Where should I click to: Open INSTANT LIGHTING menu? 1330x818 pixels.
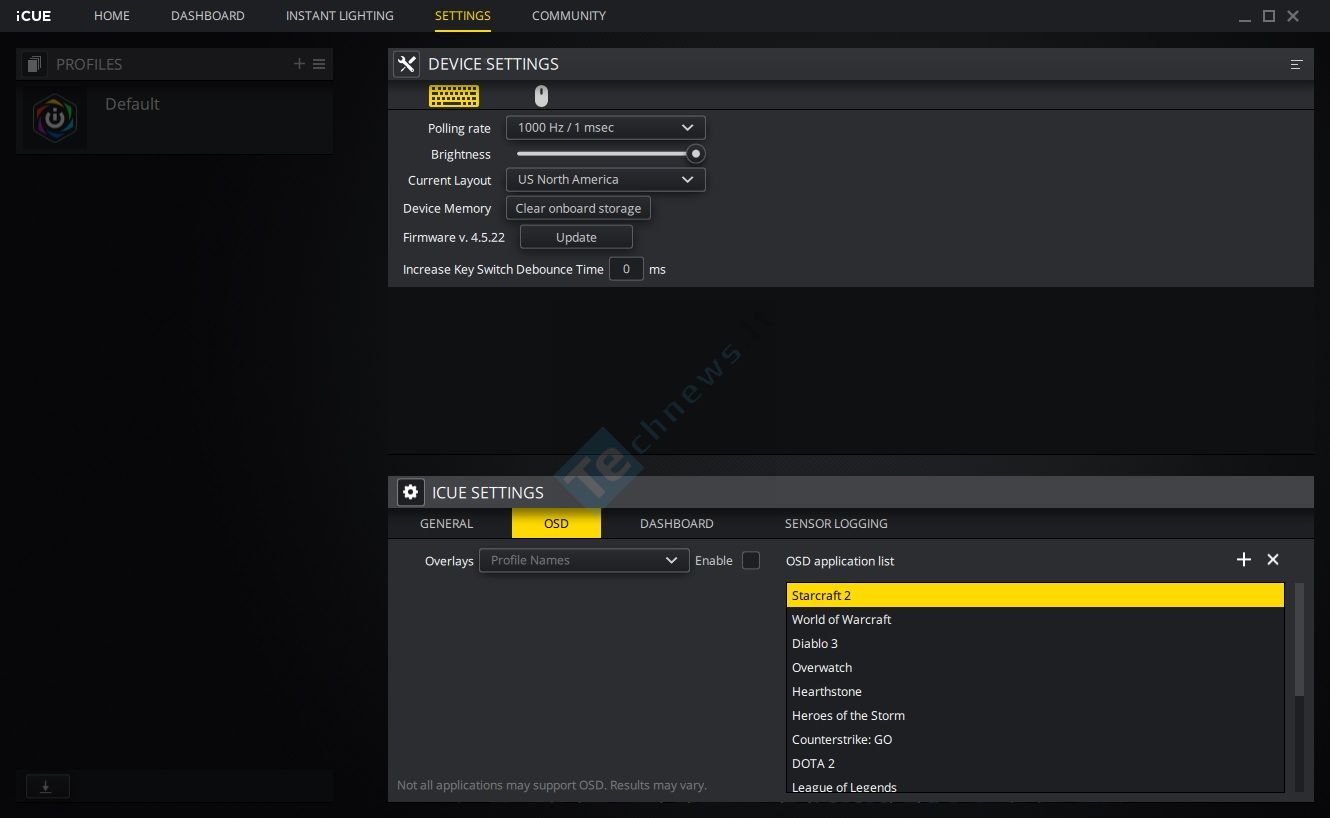(340, 16)
